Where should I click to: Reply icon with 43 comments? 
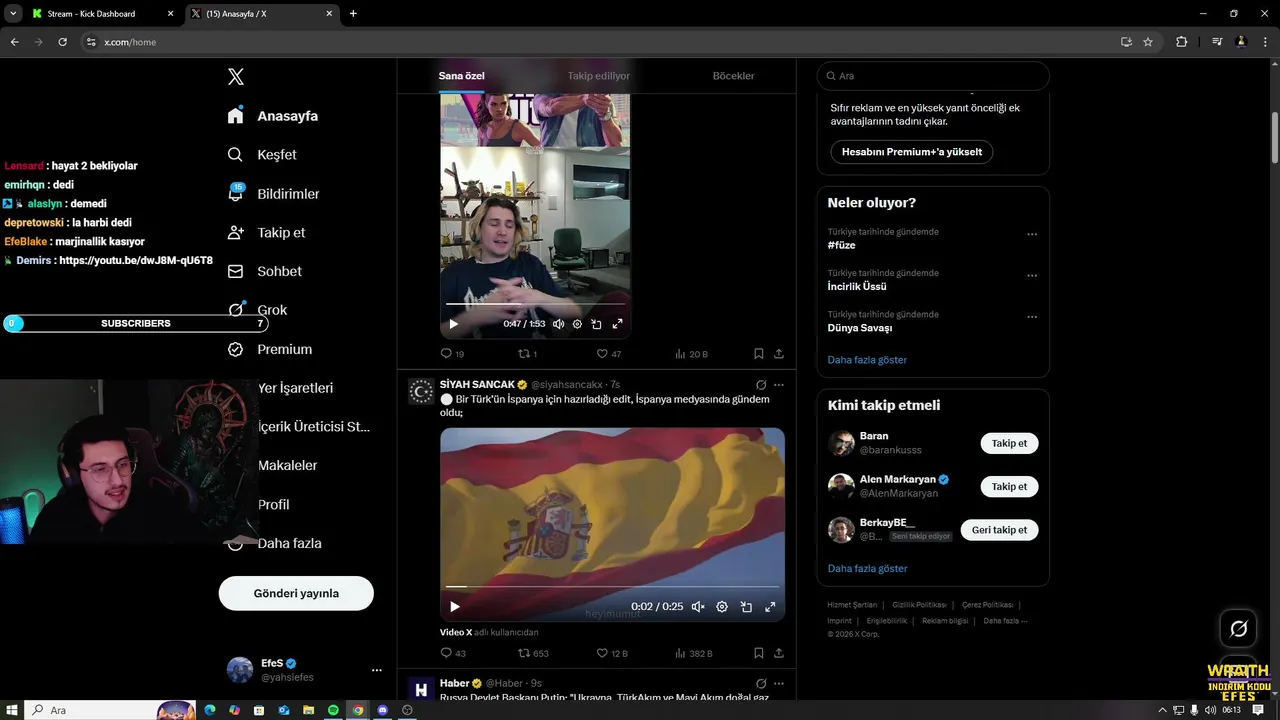(x=446, y=653)
